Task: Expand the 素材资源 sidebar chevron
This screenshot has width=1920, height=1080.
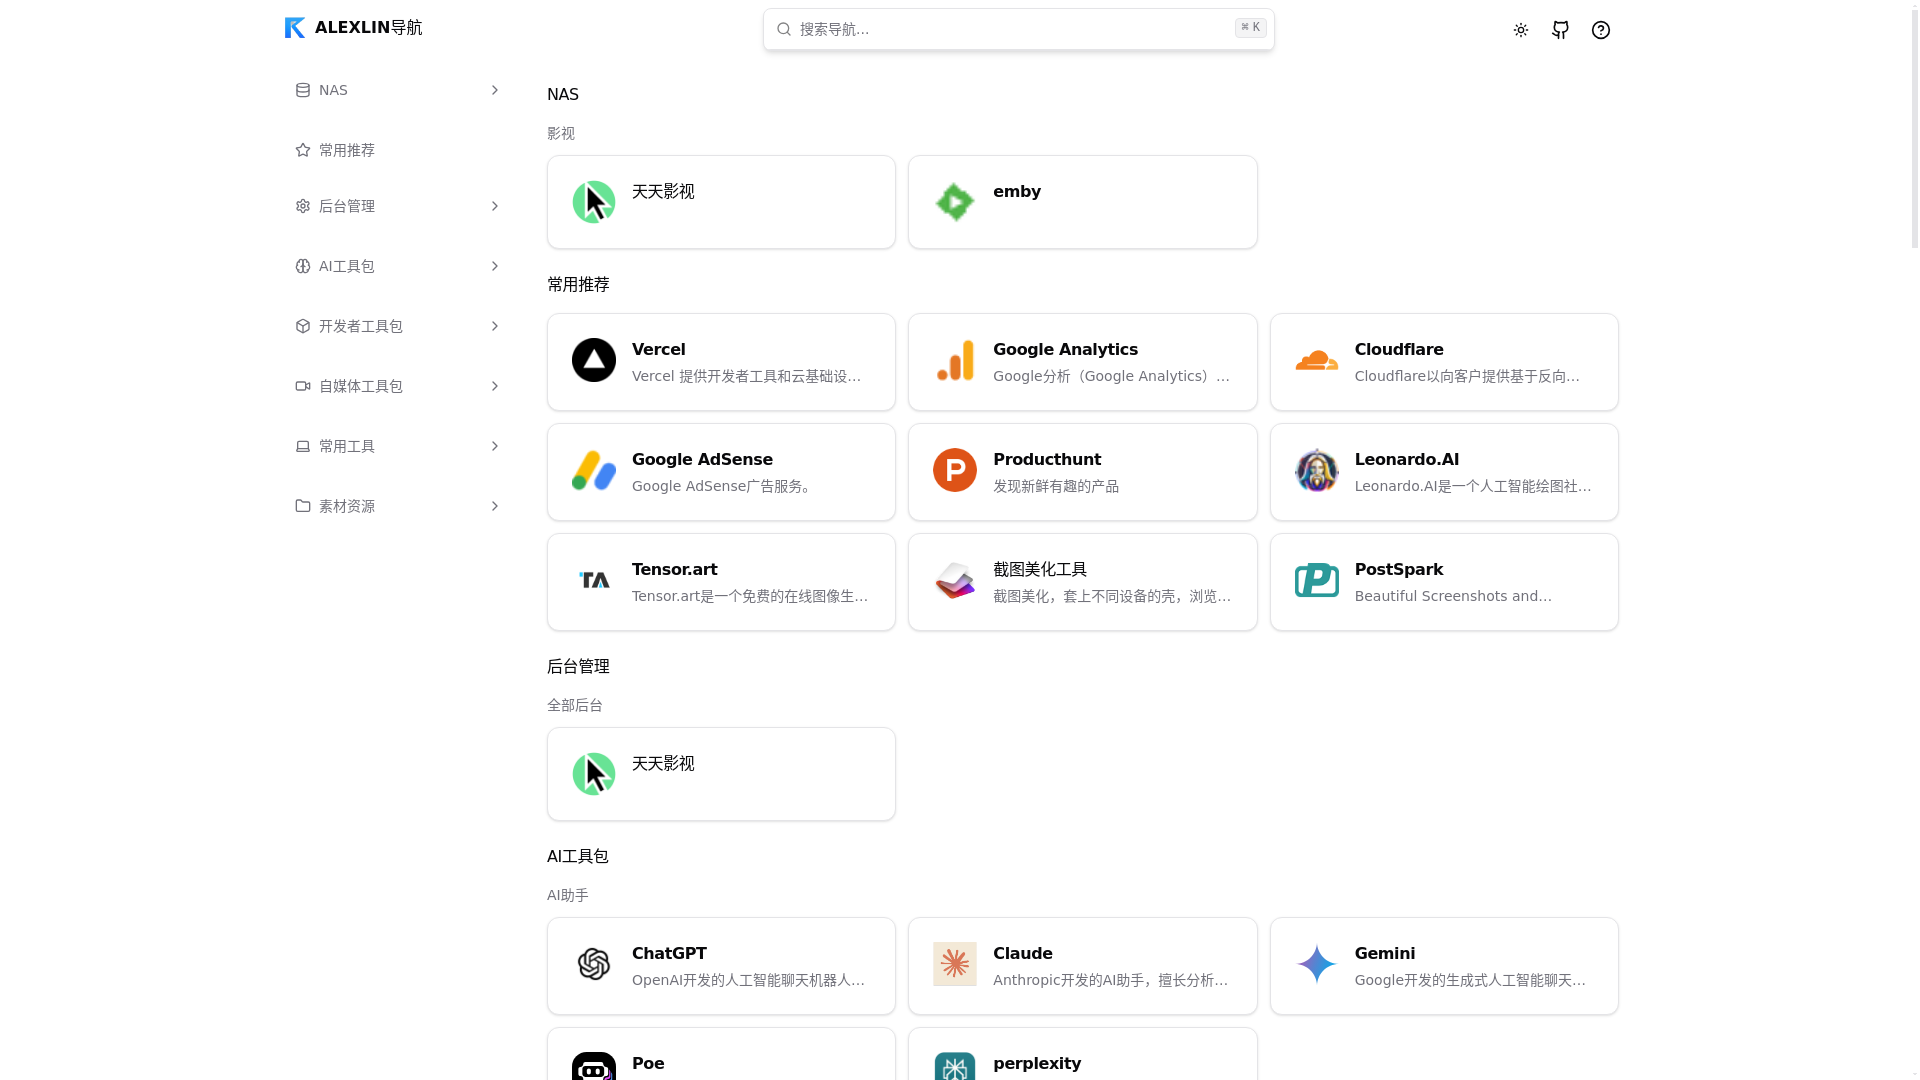Action: point(494,506)
